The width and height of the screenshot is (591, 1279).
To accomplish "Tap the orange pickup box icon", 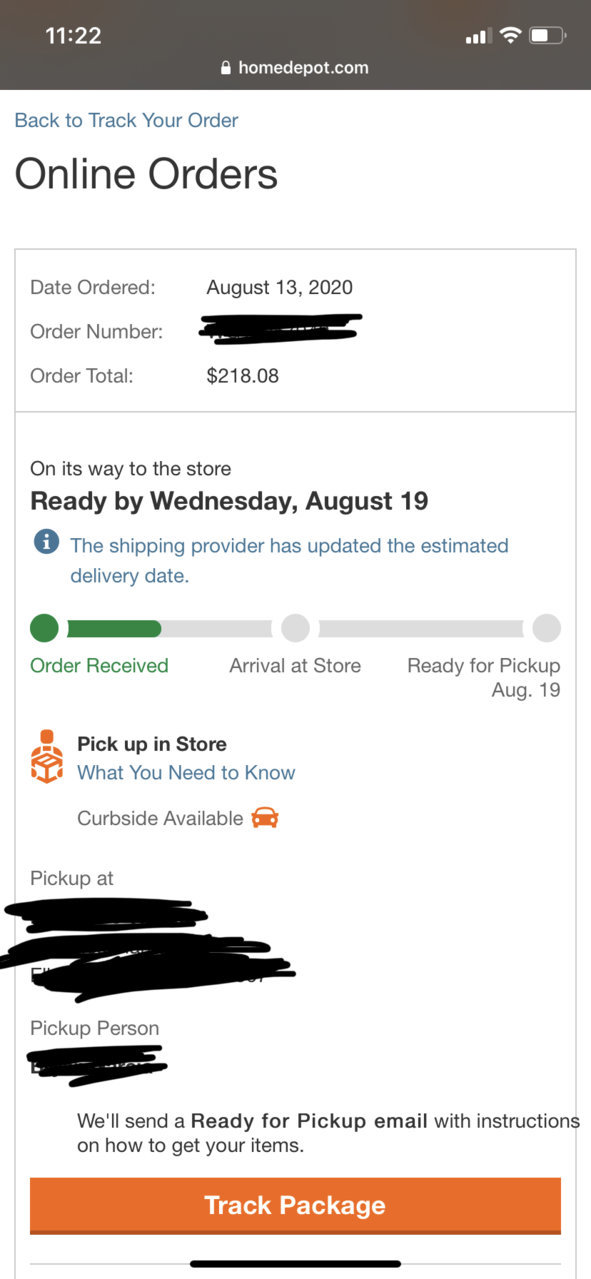I will point(46,757).
